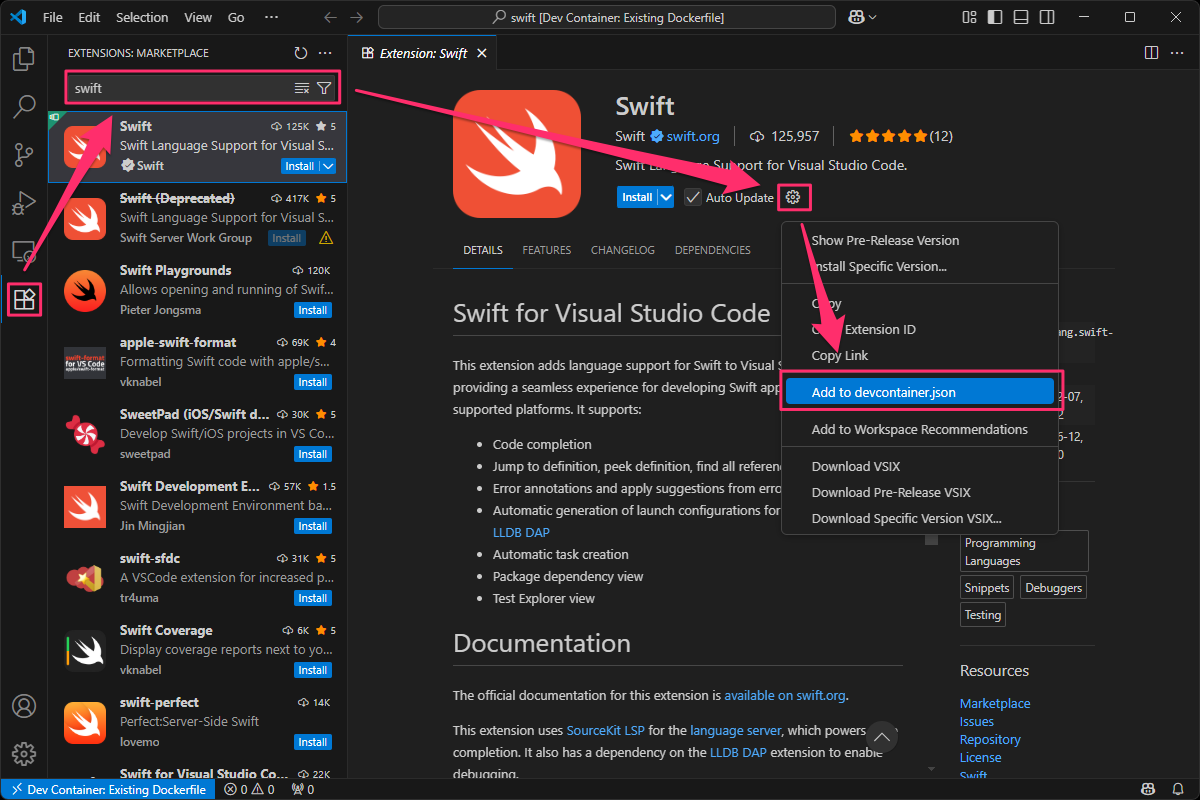The width and height of the screenshot is (1200, 800).
Task: Refresh the extensions marketplace list
Action: pyautogui.click(x=301, y=53)
